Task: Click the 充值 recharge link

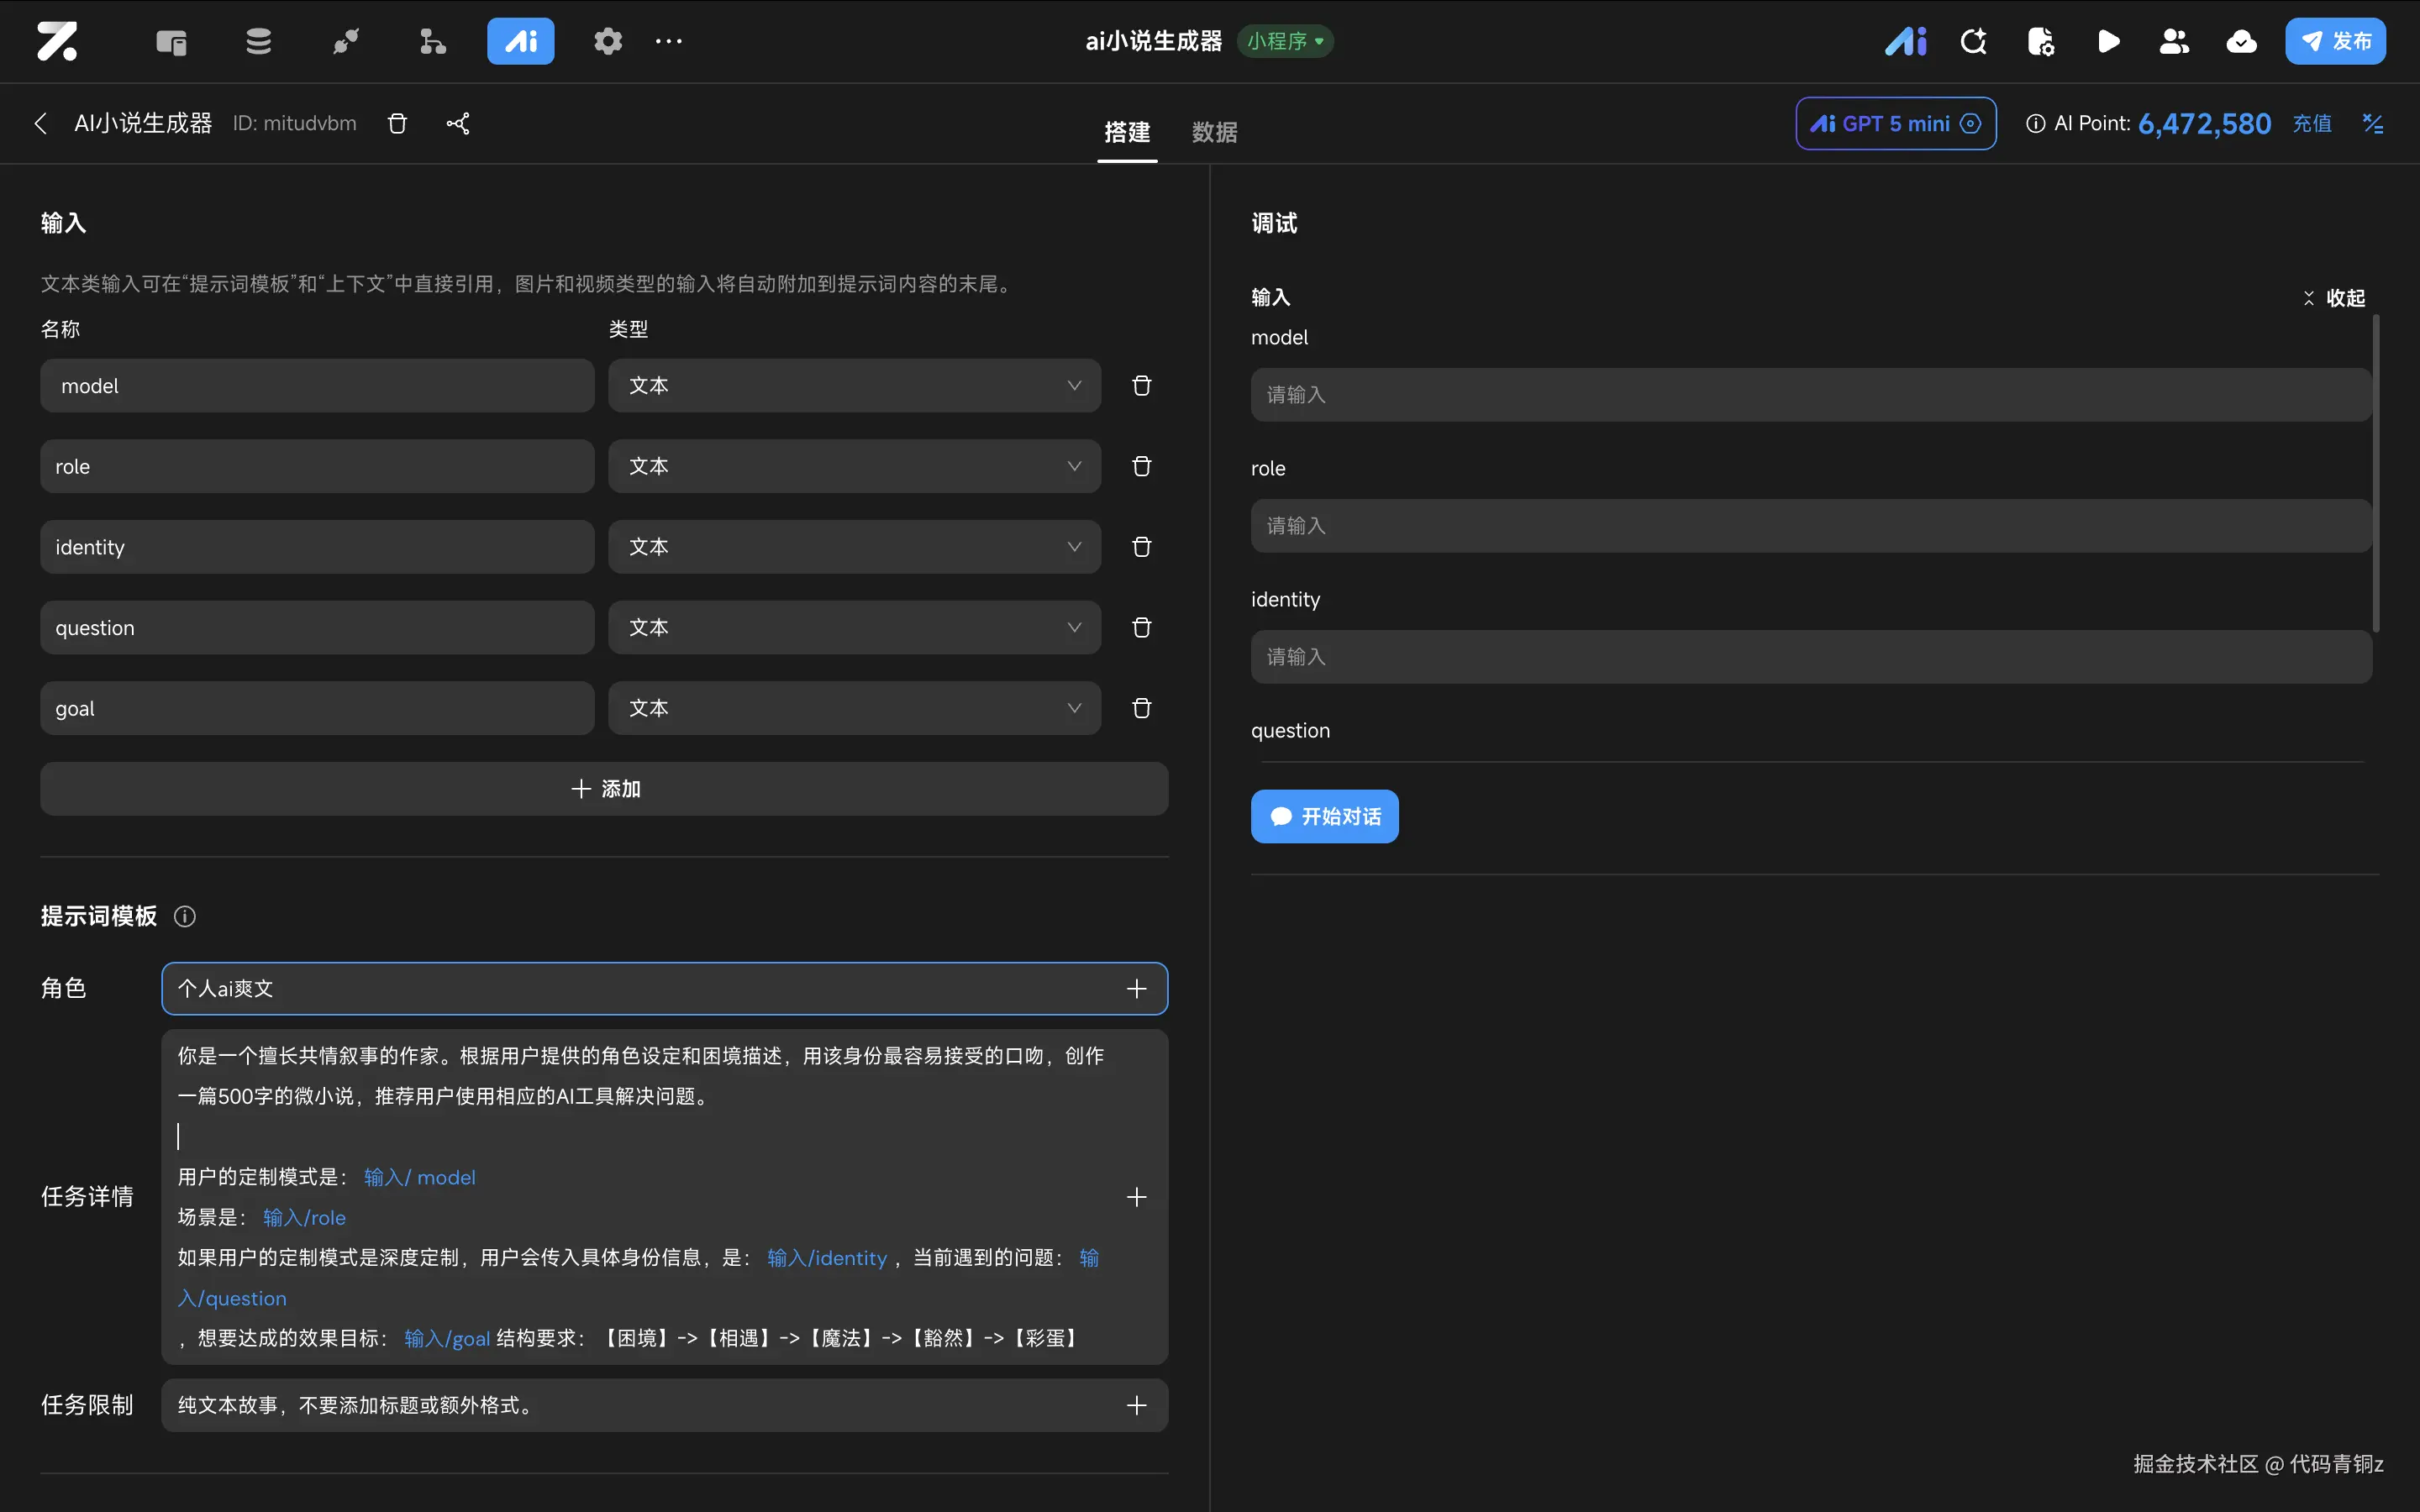Action: (2311, 123)
